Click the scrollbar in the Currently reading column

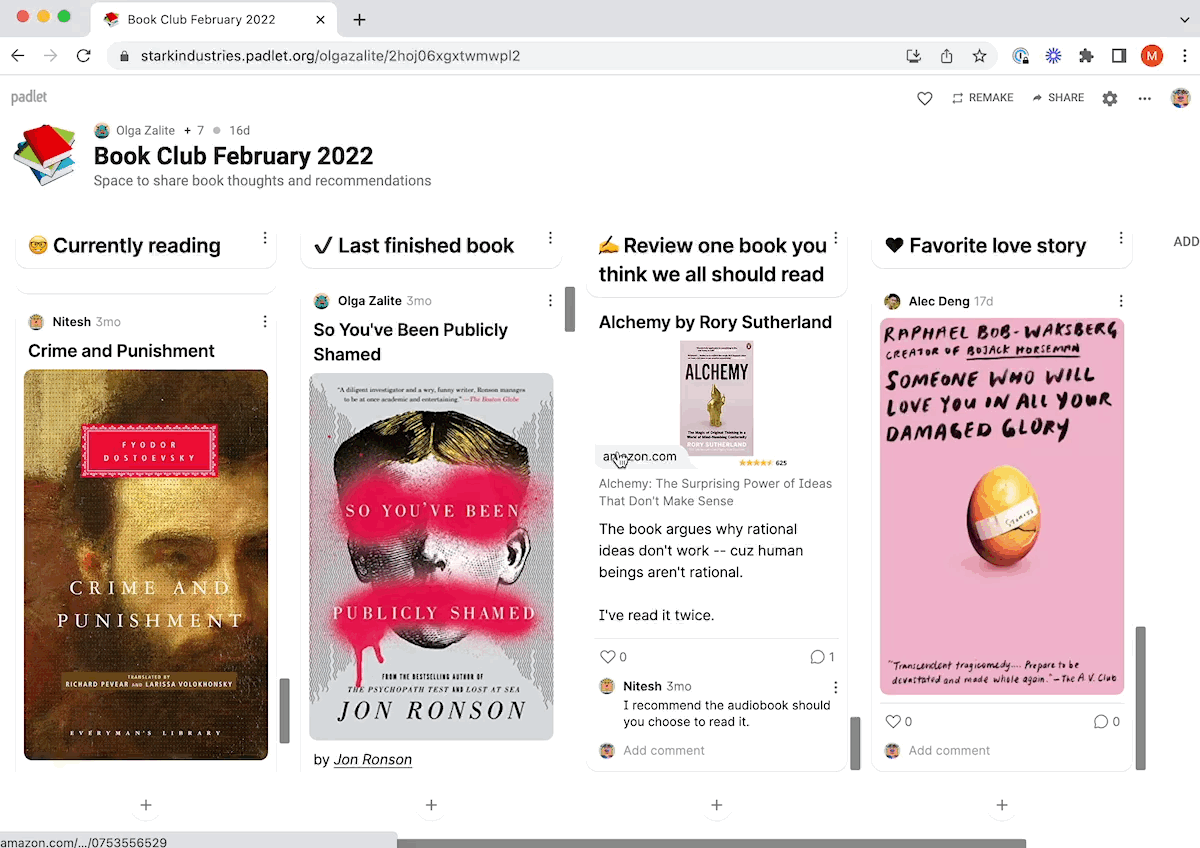click(x=284, y=711)
